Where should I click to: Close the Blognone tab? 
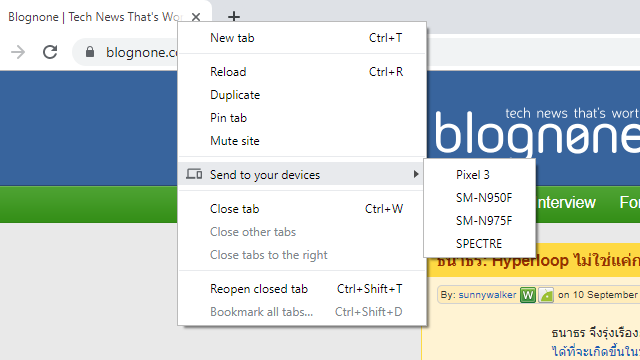pyautogui.click(x=196, y=17)
